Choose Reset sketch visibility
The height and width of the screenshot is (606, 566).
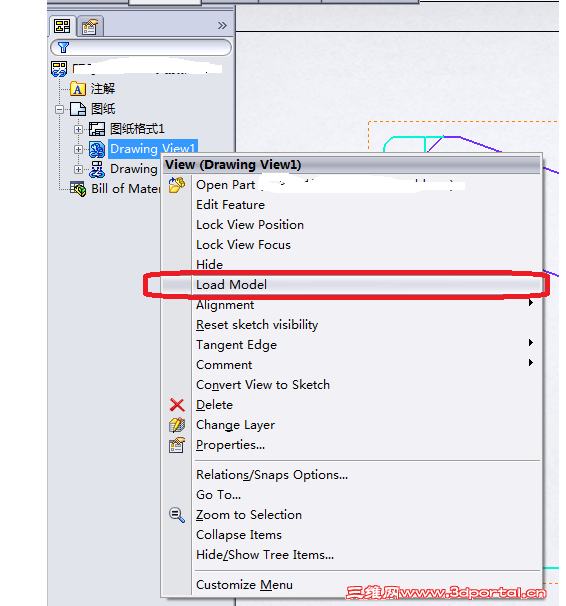pos(257,325)
